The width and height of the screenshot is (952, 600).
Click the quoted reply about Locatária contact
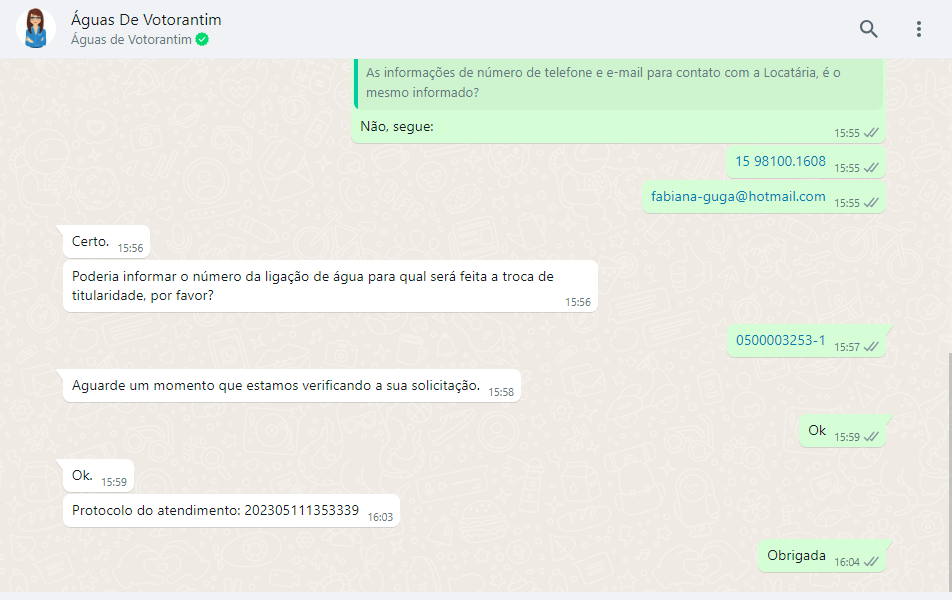pos(618,82)
